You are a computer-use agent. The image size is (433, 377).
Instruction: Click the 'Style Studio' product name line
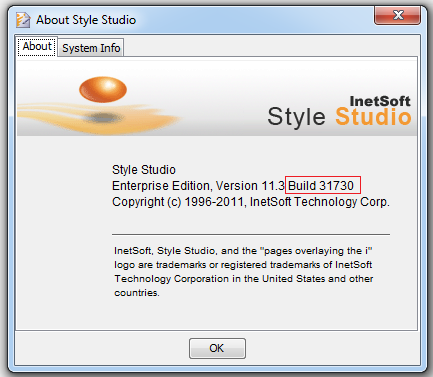tap(144, 170)
